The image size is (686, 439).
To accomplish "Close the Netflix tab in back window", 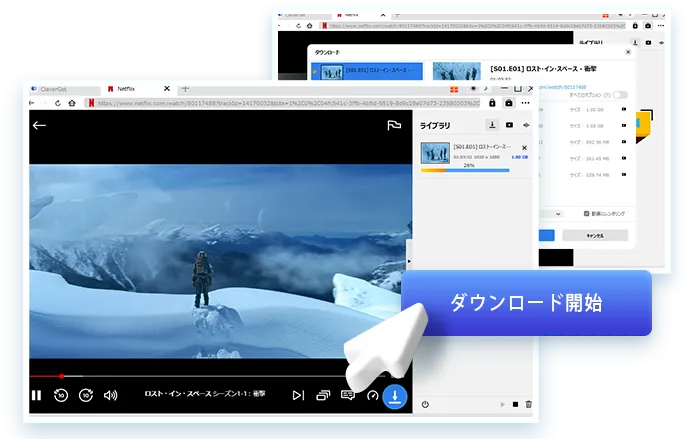I will pyautogui.click(x=383, y=15).
